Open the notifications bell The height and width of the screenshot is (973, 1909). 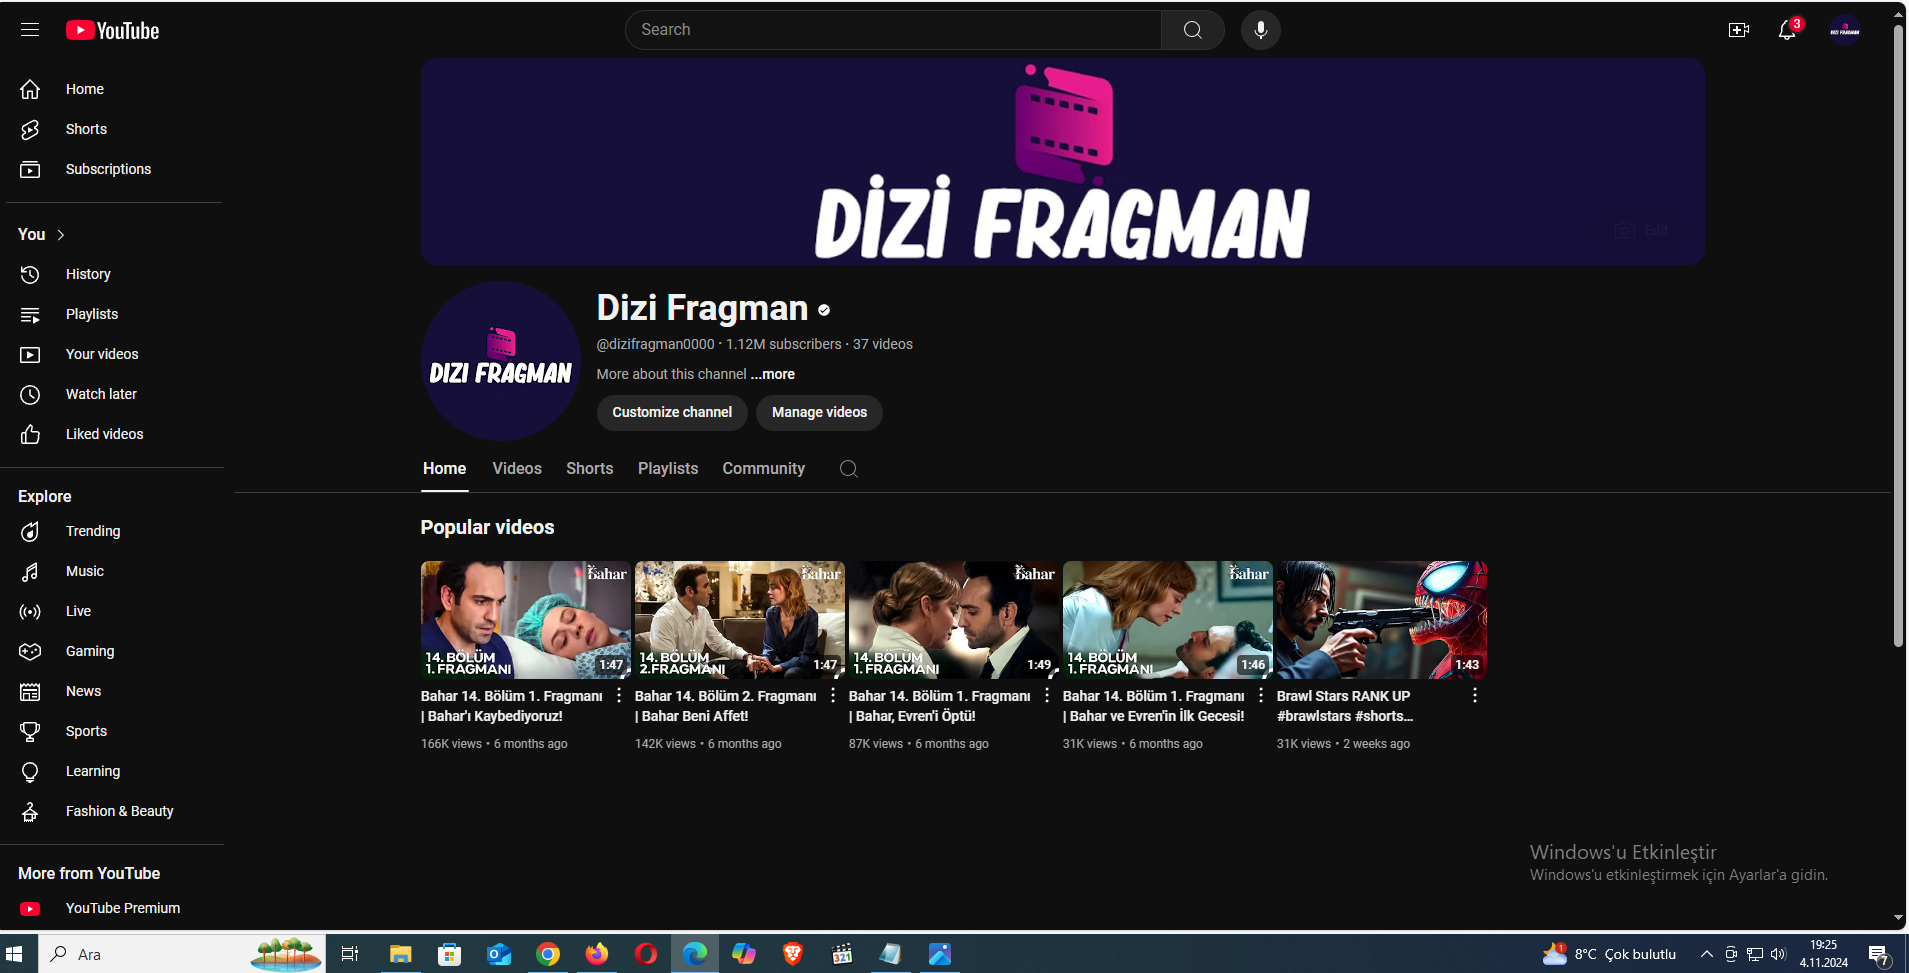pyautogui.click(x=1788, y=30)
